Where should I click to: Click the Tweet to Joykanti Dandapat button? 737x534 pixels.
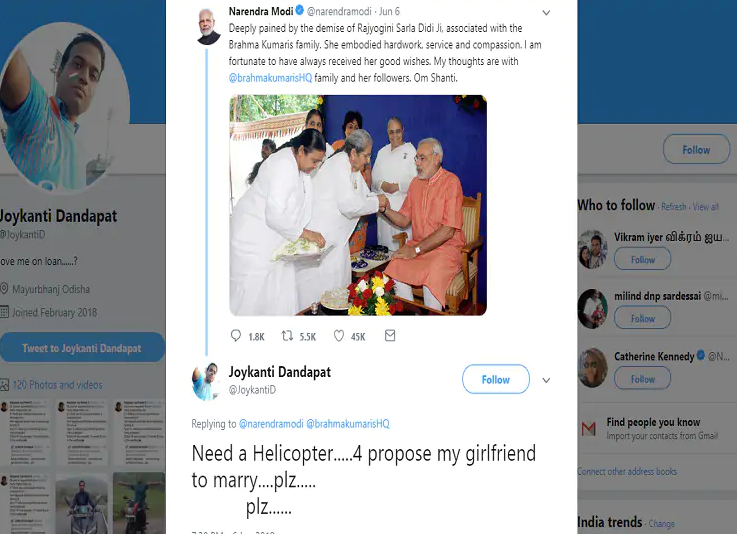(82, 348)
